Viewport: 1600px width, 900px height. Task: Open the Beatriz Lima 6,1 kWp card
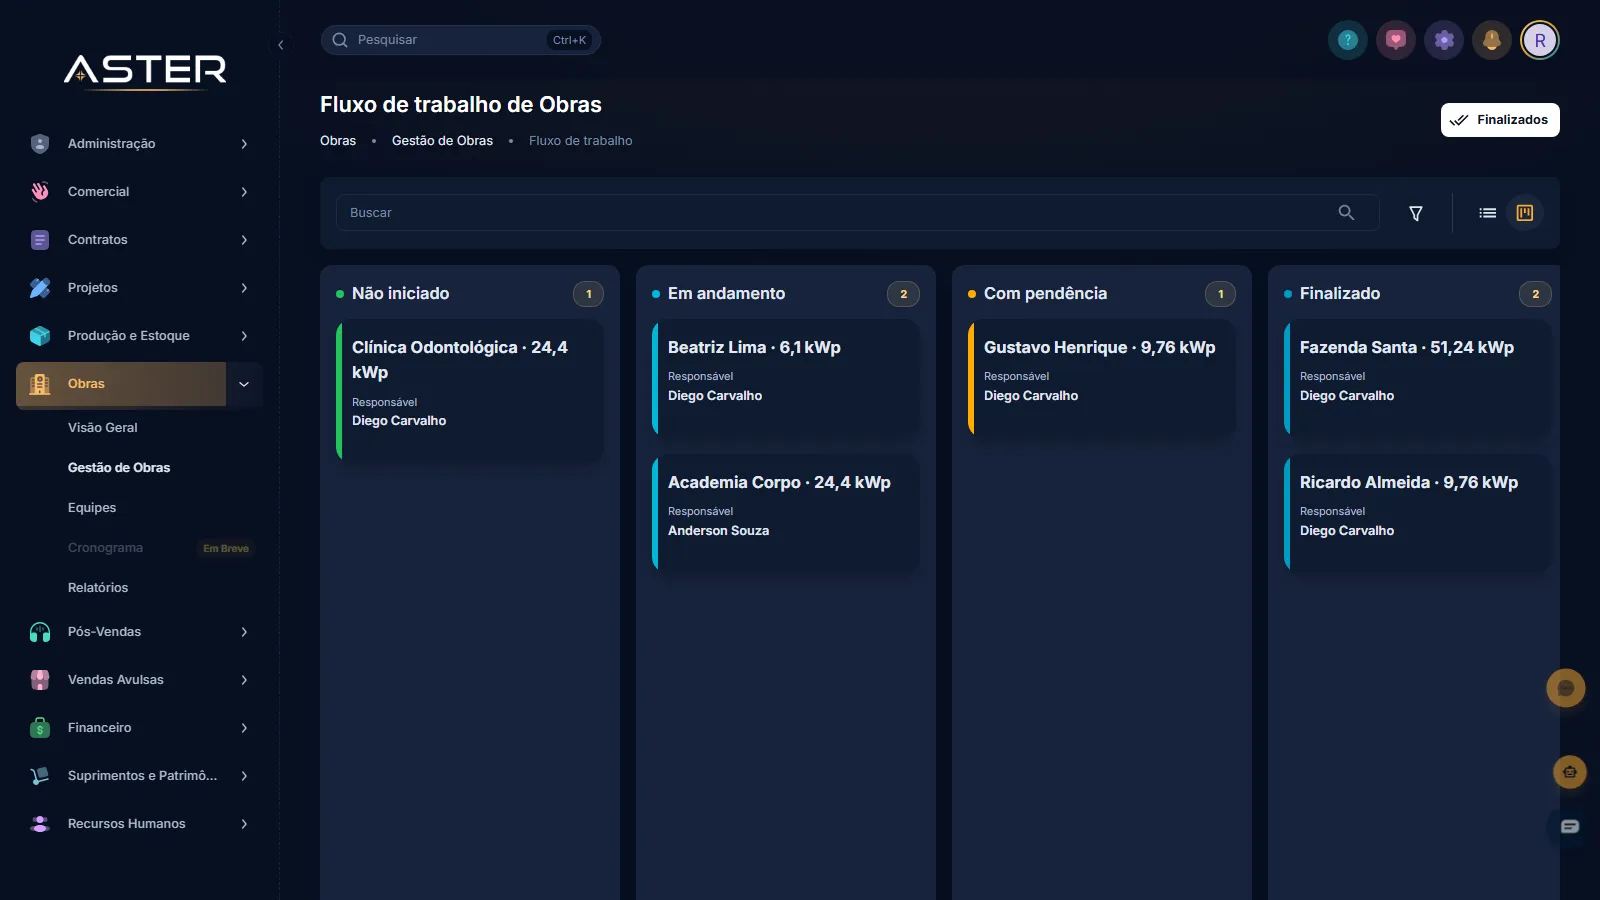pyautogui.click(x=786, y=377)
